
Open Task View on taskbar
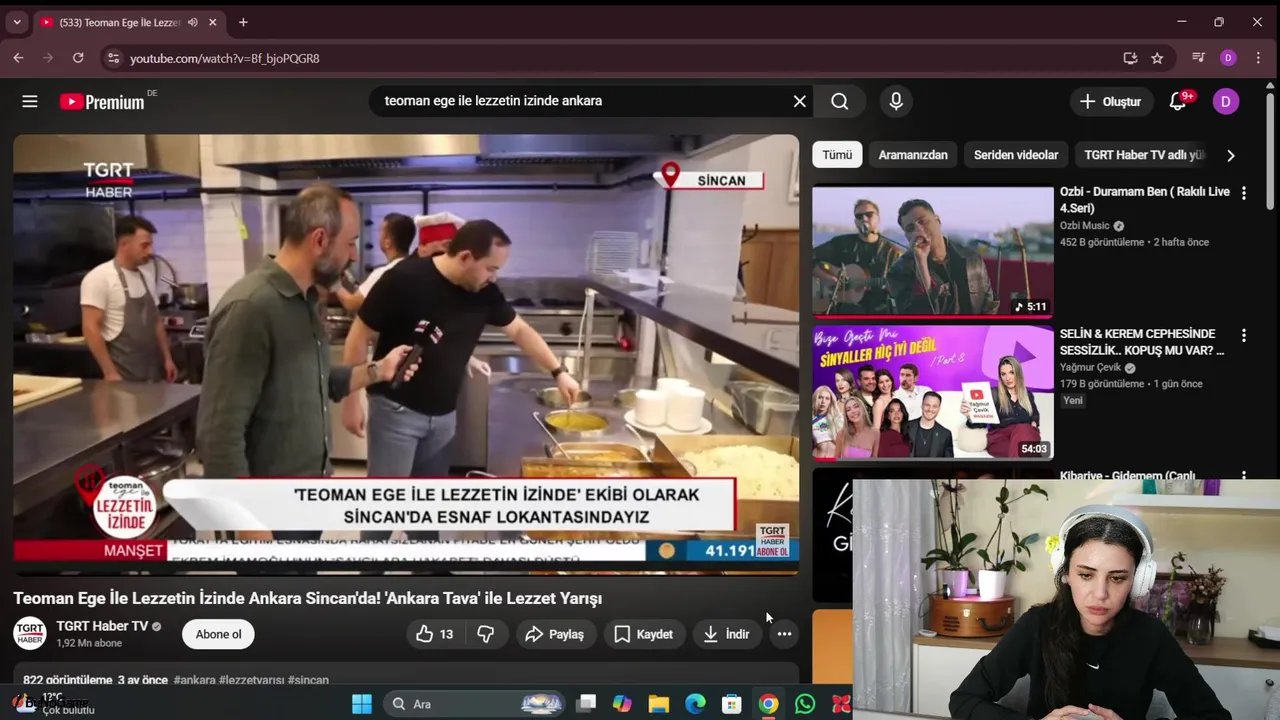[586, 704]
